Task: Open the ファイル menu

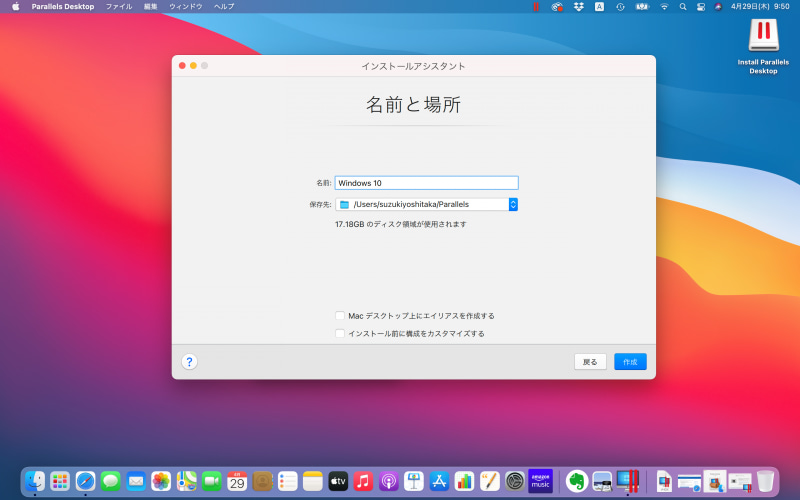Action: point(119,7)
